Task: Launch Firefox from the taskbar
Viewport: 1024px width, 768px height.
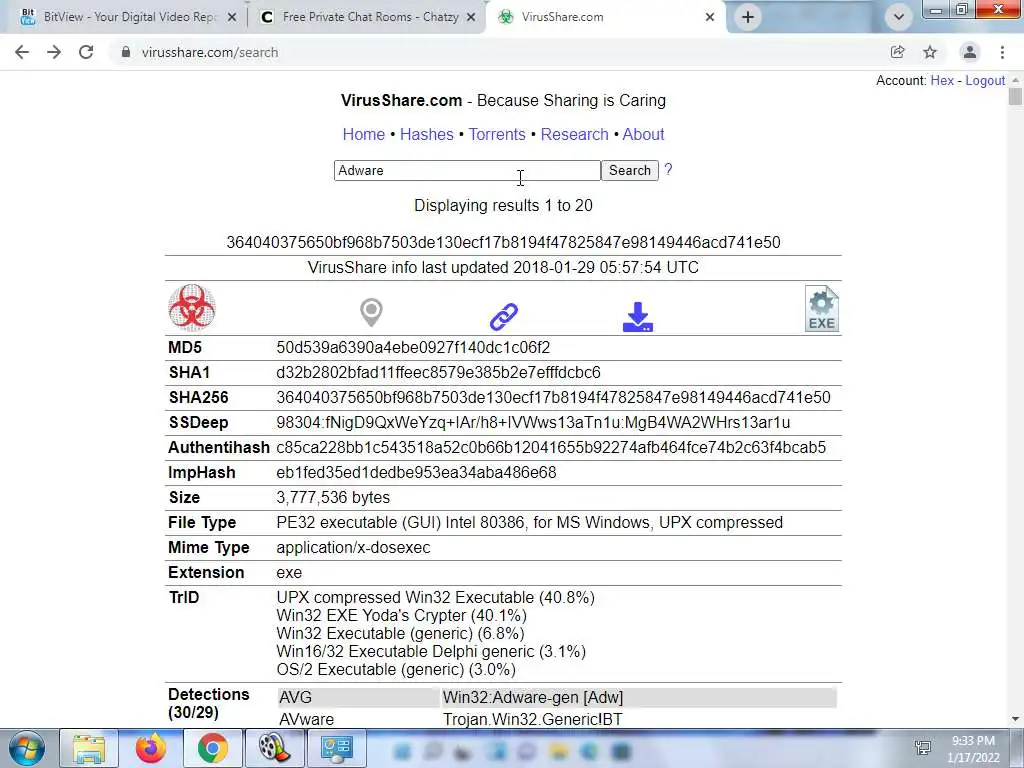Action: coord(151,748)
